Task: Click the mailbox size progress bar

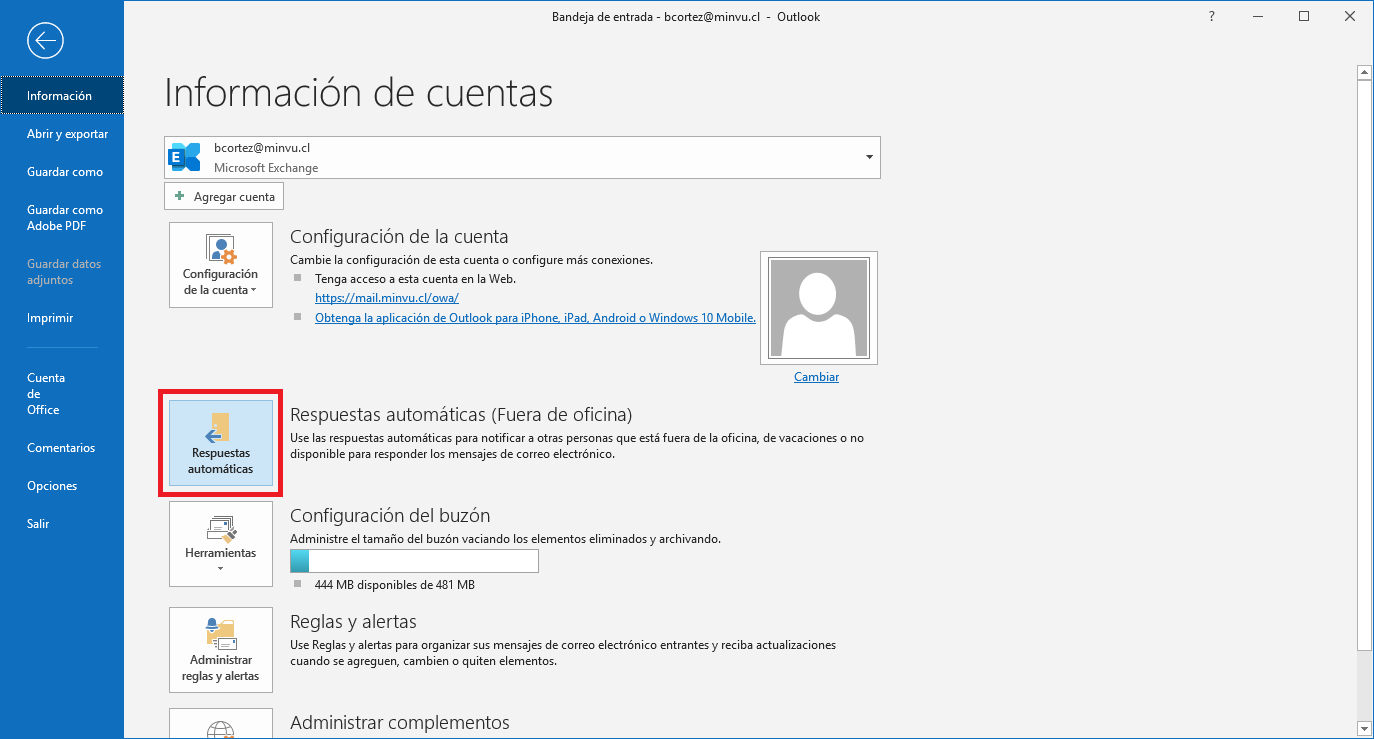Action: click(x=414, y=561)
